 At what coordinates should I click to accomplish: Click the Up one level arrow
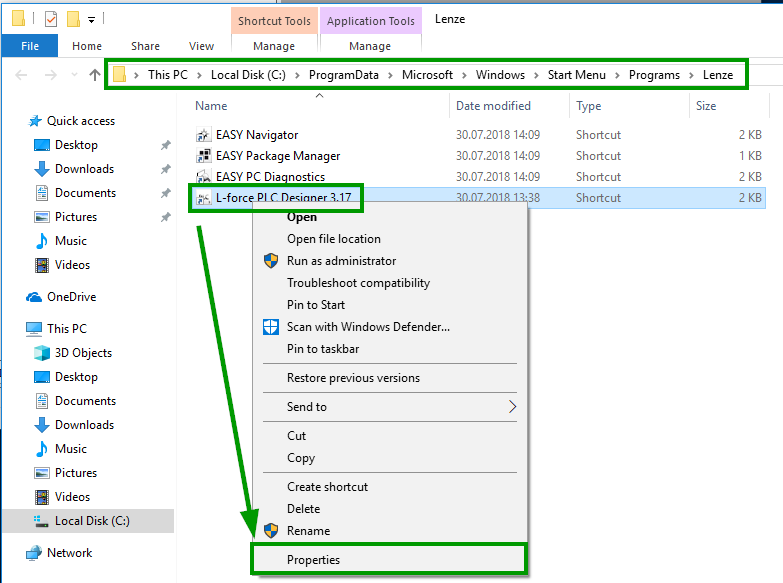coord(95,75)
